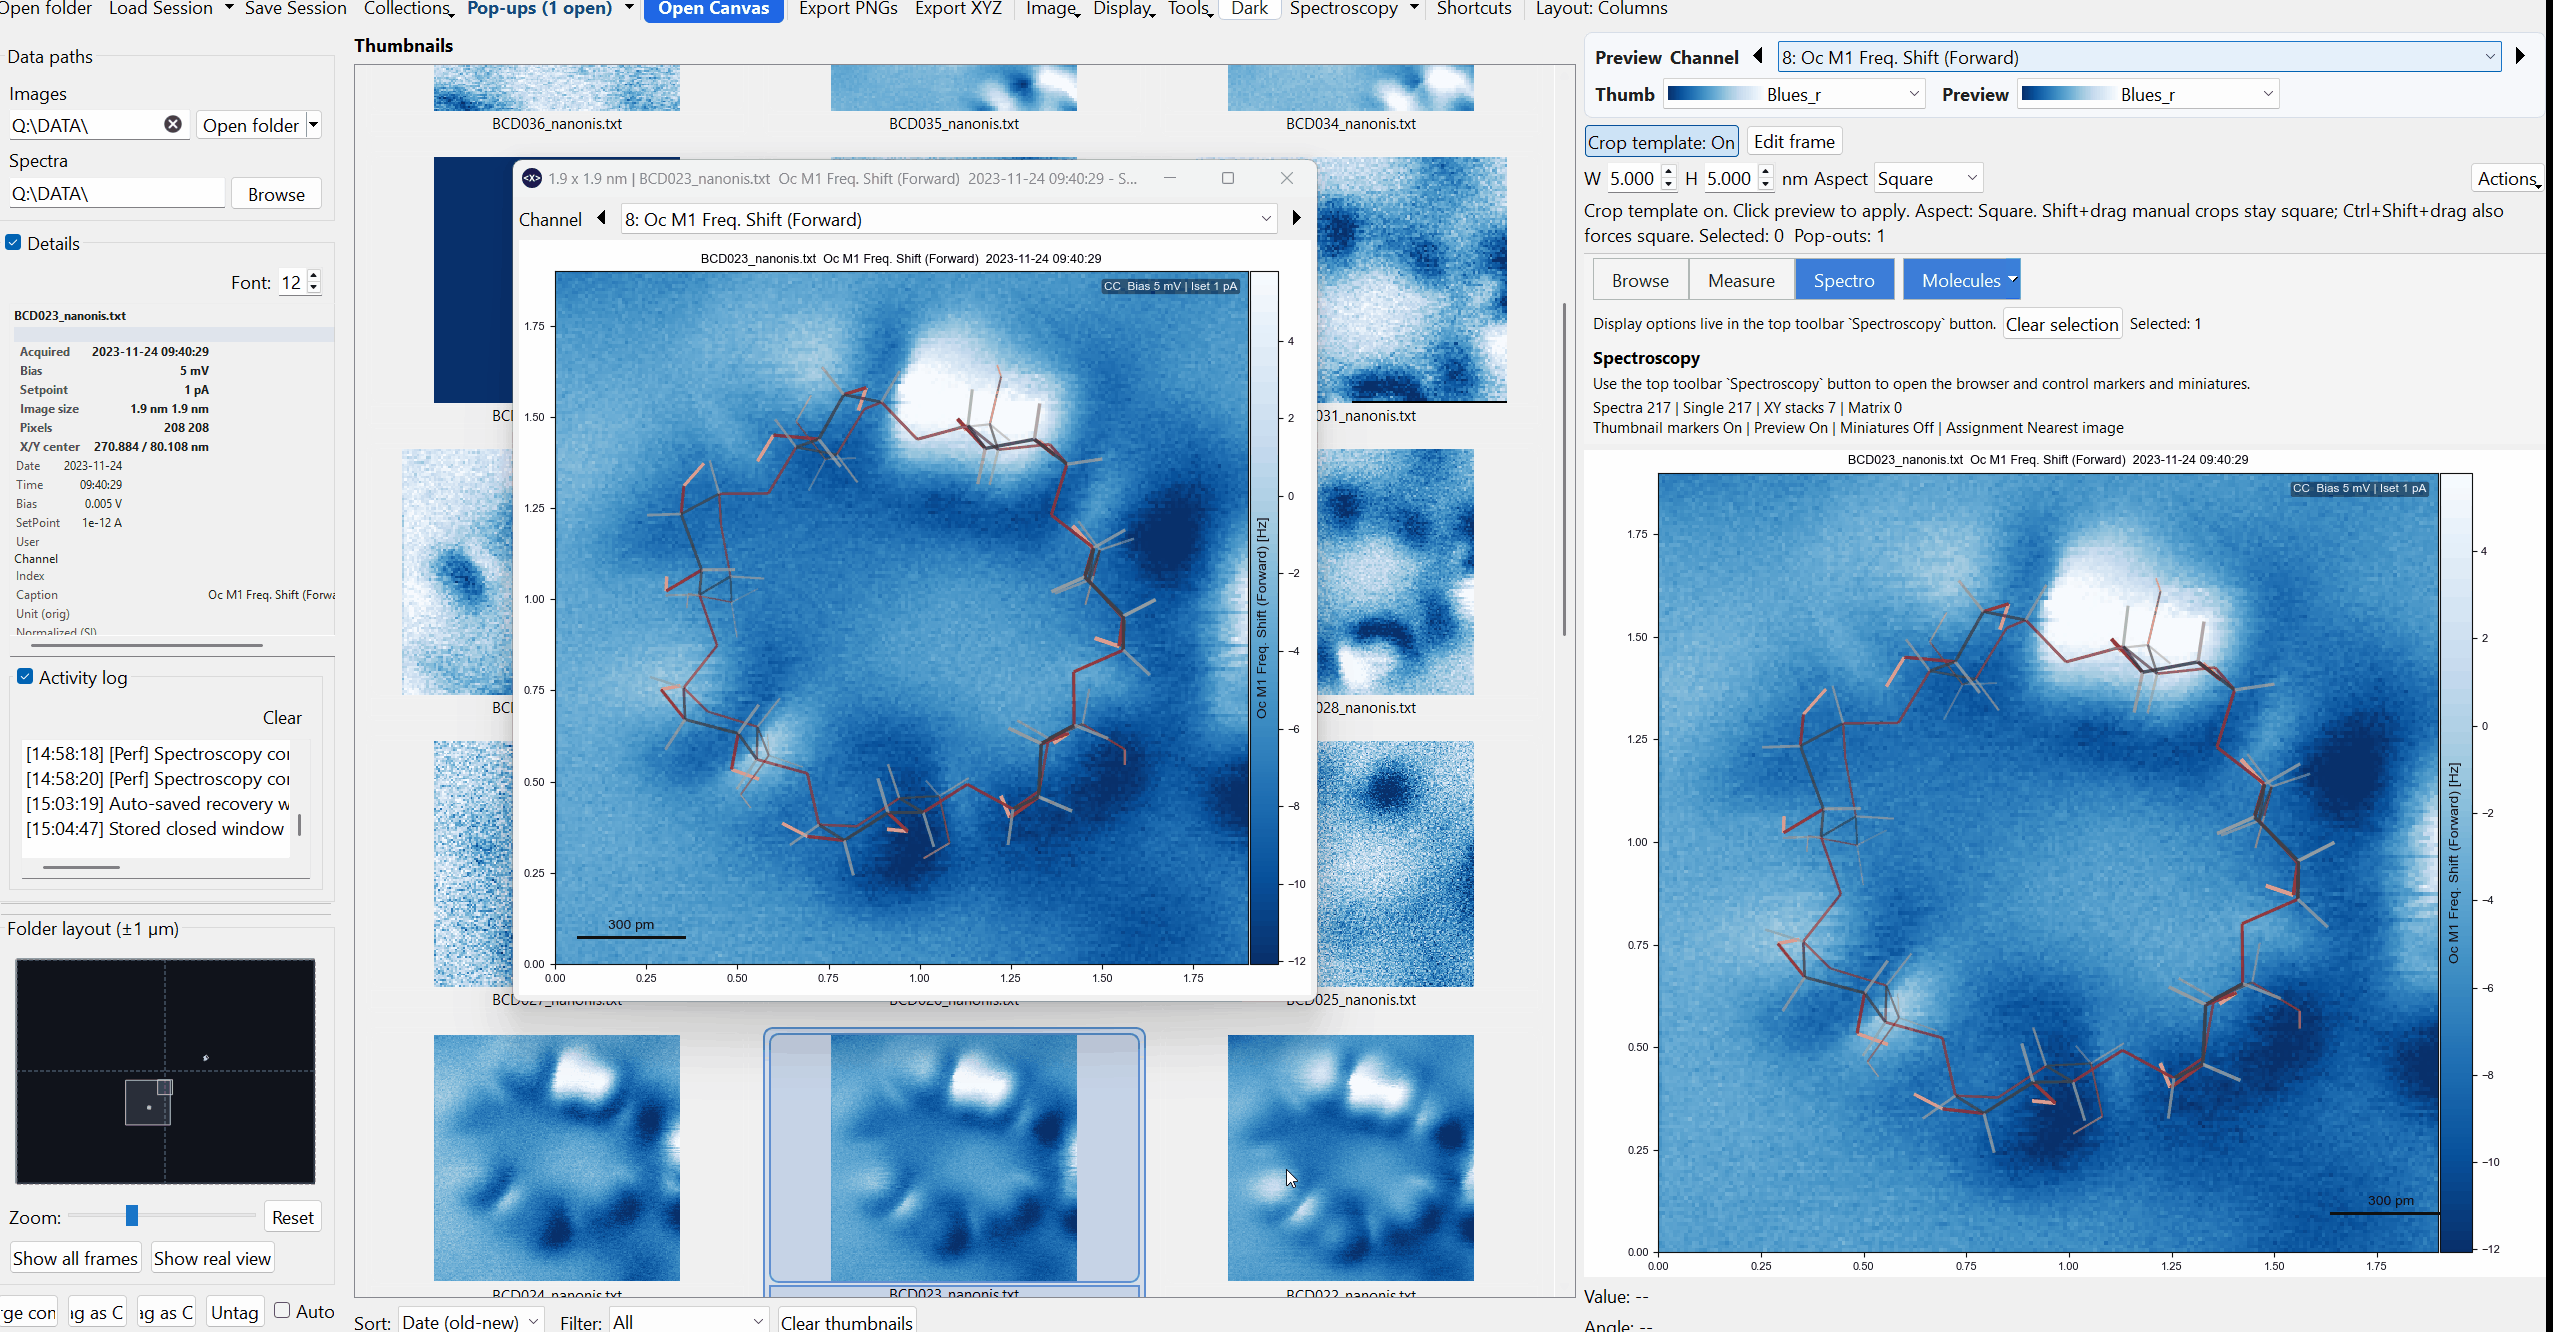Viewport: 2553px width, 1332px height.
Task: Increase crop width W stepper arrow
Action: pyautogui.click(x=1668, y=172)
